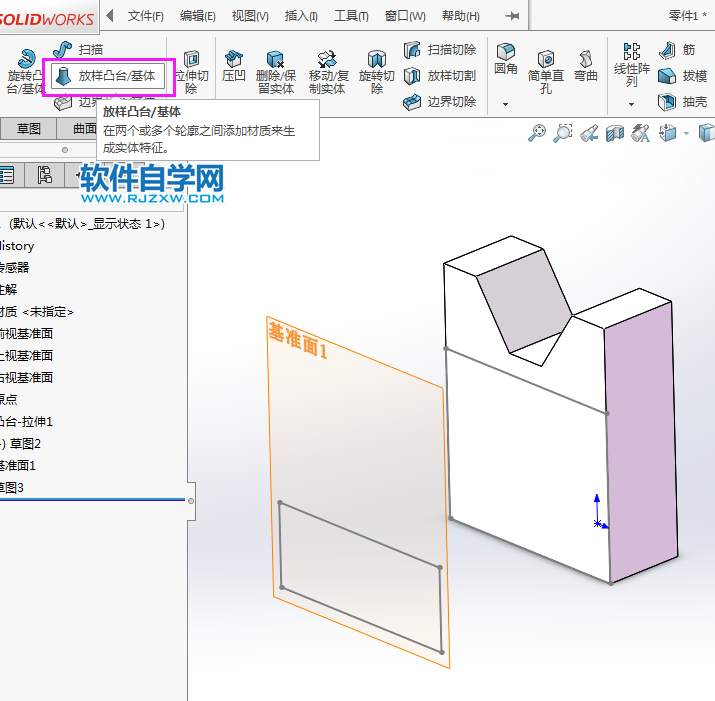Click the Move/Copy Bodies (移动/复制实体) tool
This screenshot has width=715, height=701.
(328, 72)
